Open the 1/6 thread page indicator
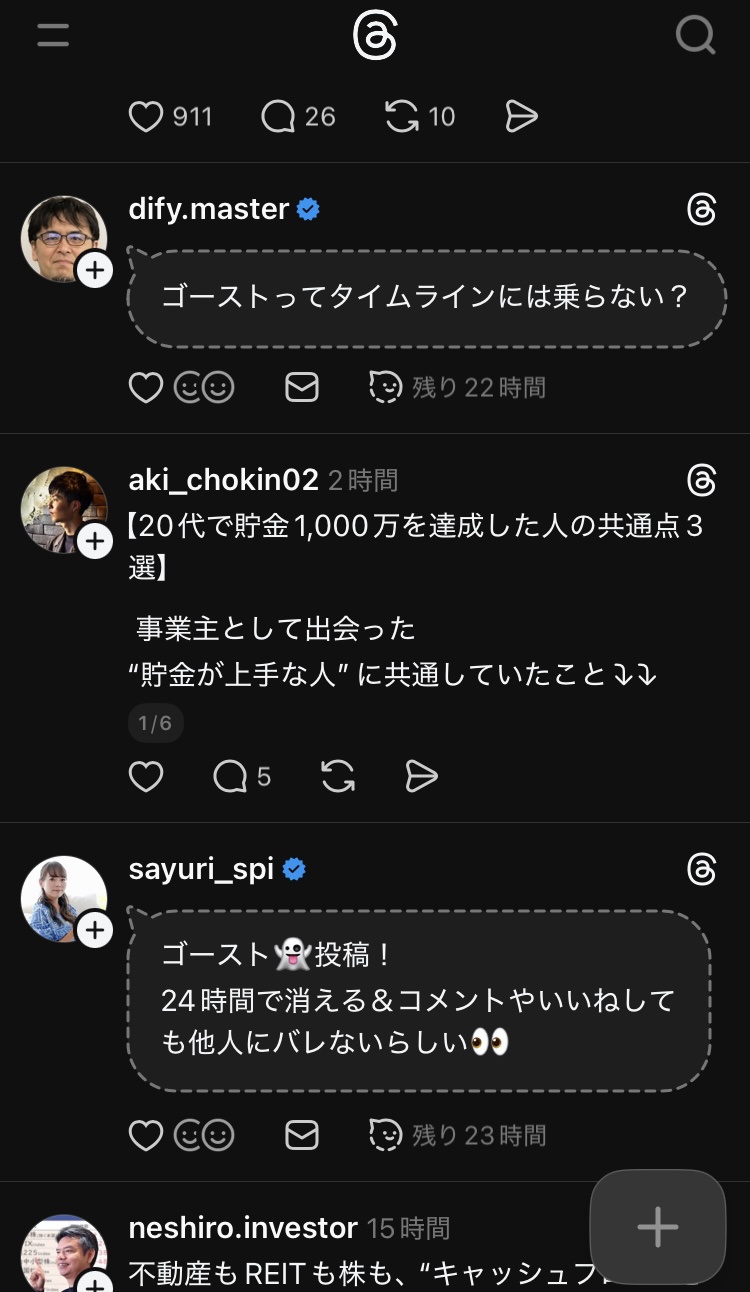Viewport: 750px width, 1292px height. [155, 723]
